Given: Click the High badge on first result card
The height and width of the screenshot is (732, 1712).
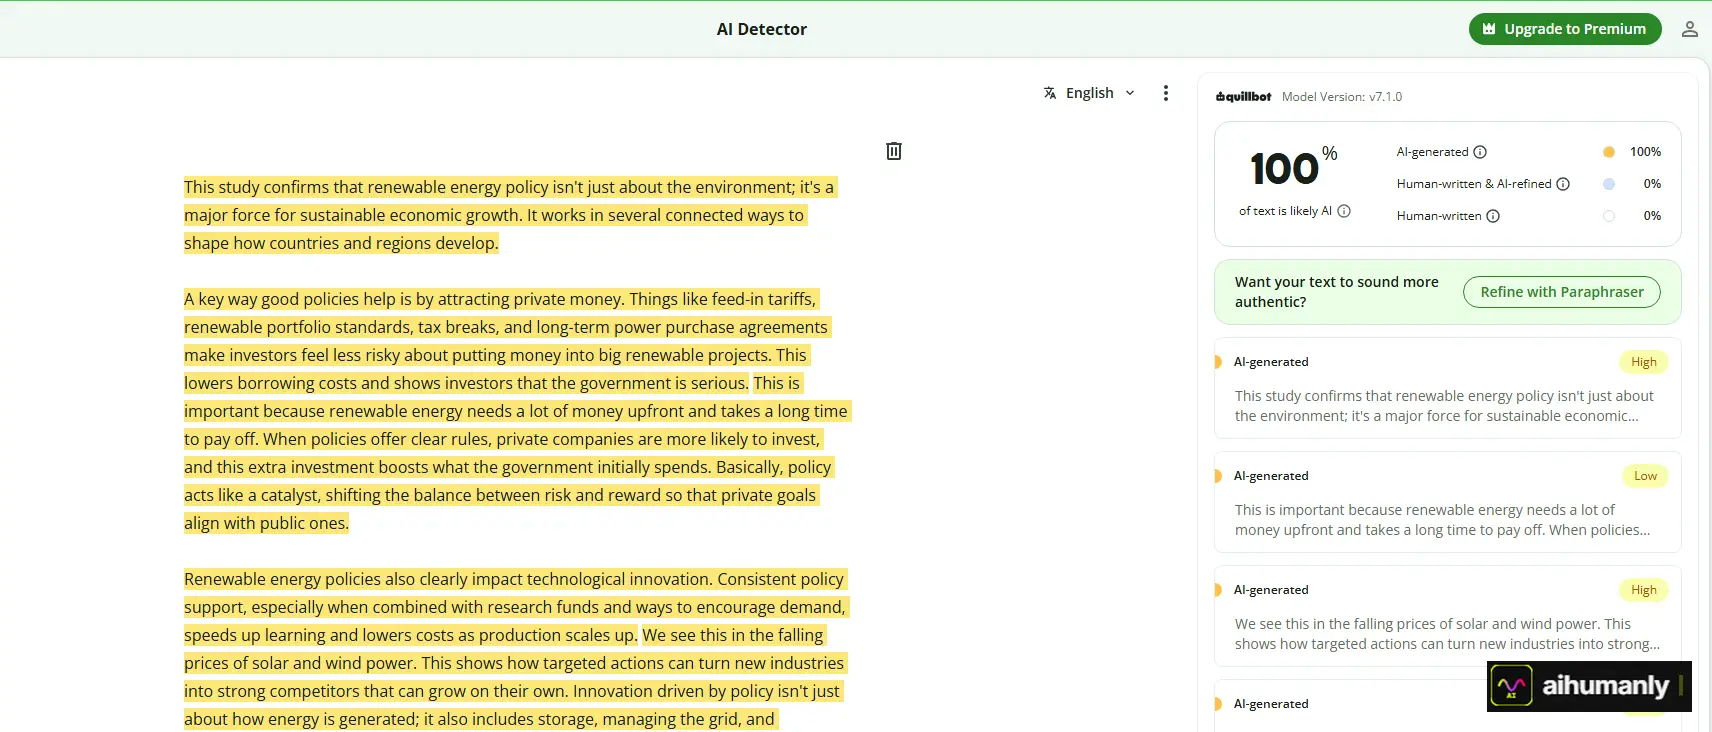Looking at the screenshot, I should coord(1644,362).
